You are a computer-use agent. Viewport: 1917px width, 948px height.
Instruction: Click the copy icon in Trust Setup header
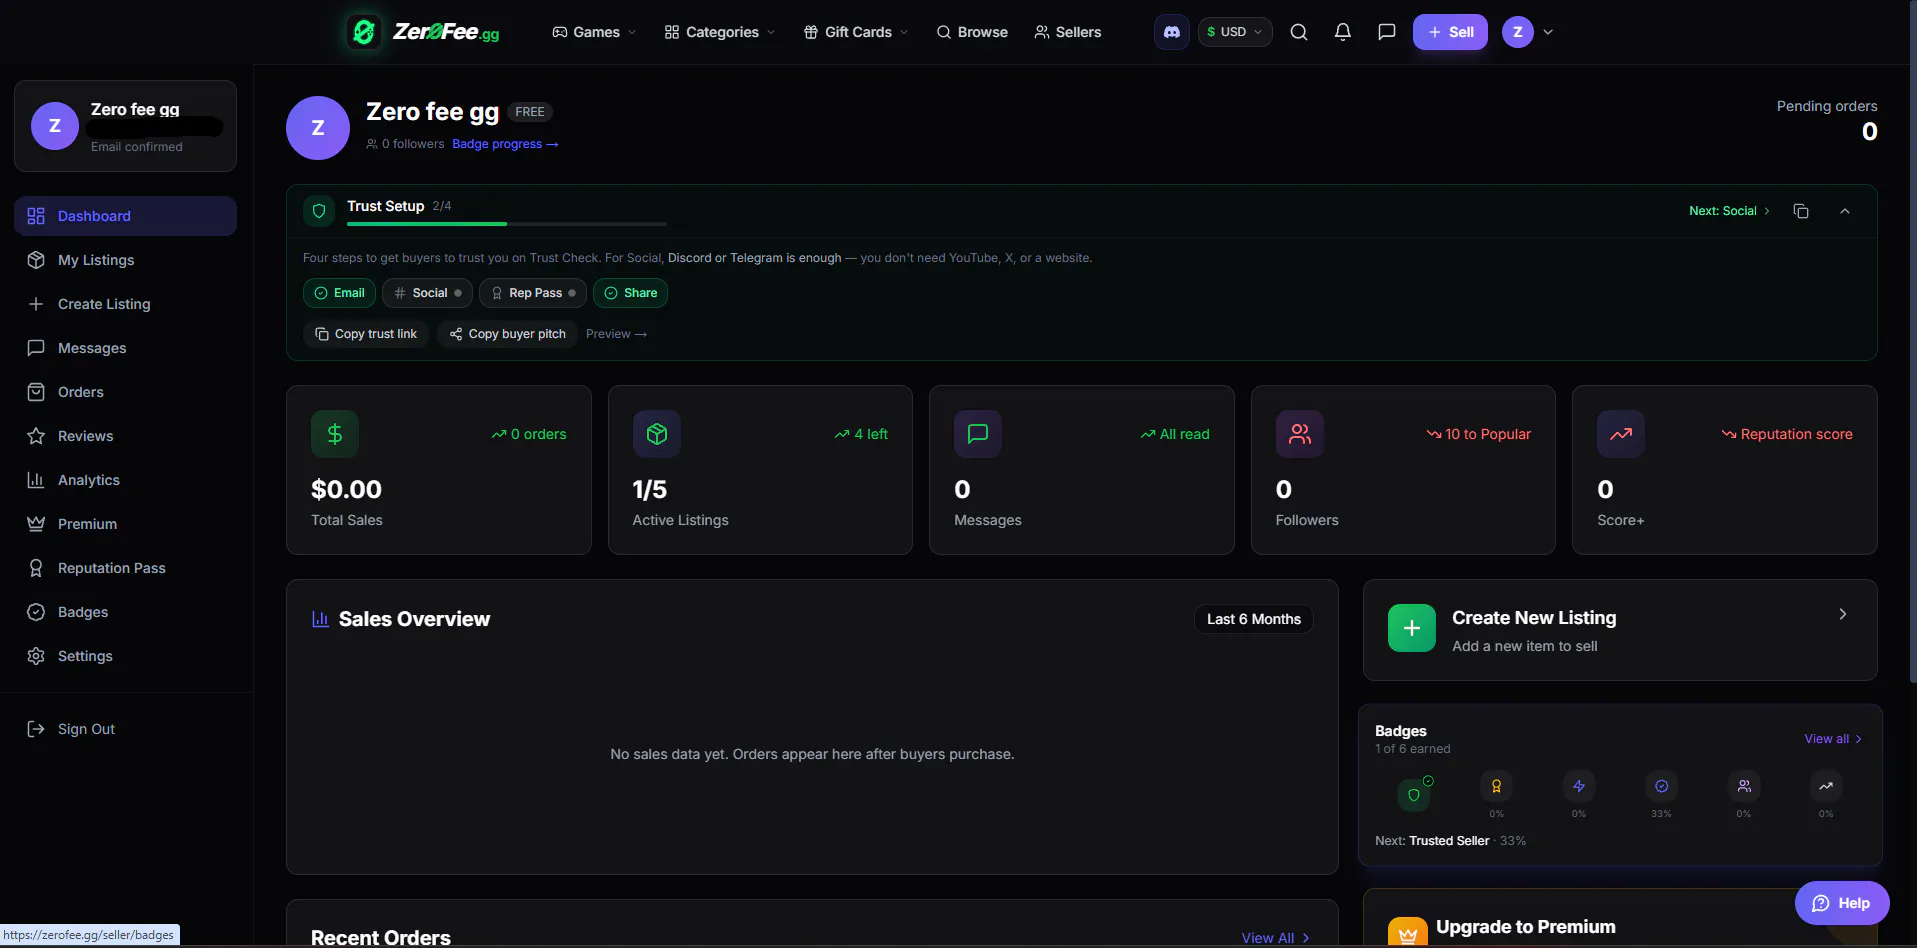click(1801, 211)
